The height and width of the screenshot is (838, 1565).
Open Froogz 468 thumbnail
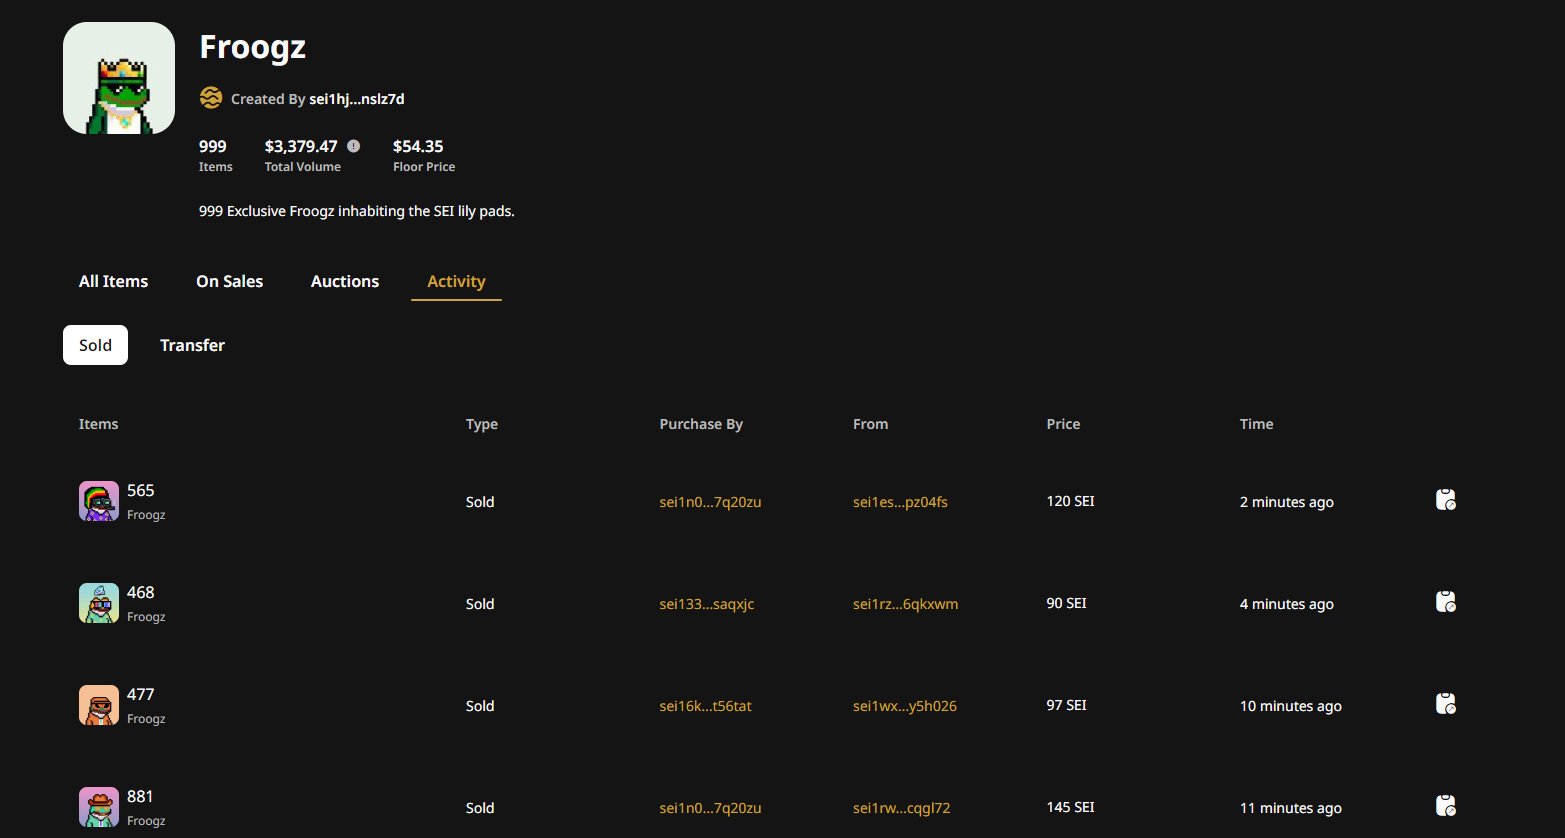(x=99, y=603)
